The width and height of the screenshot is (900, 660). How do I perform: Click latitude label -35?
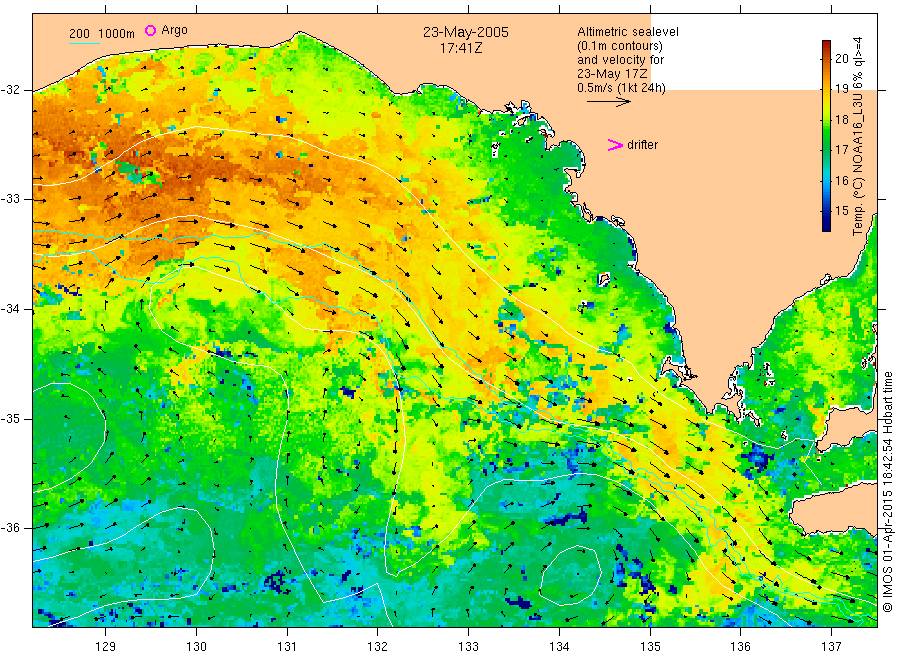pyautogui.click(x=10, y=418)
